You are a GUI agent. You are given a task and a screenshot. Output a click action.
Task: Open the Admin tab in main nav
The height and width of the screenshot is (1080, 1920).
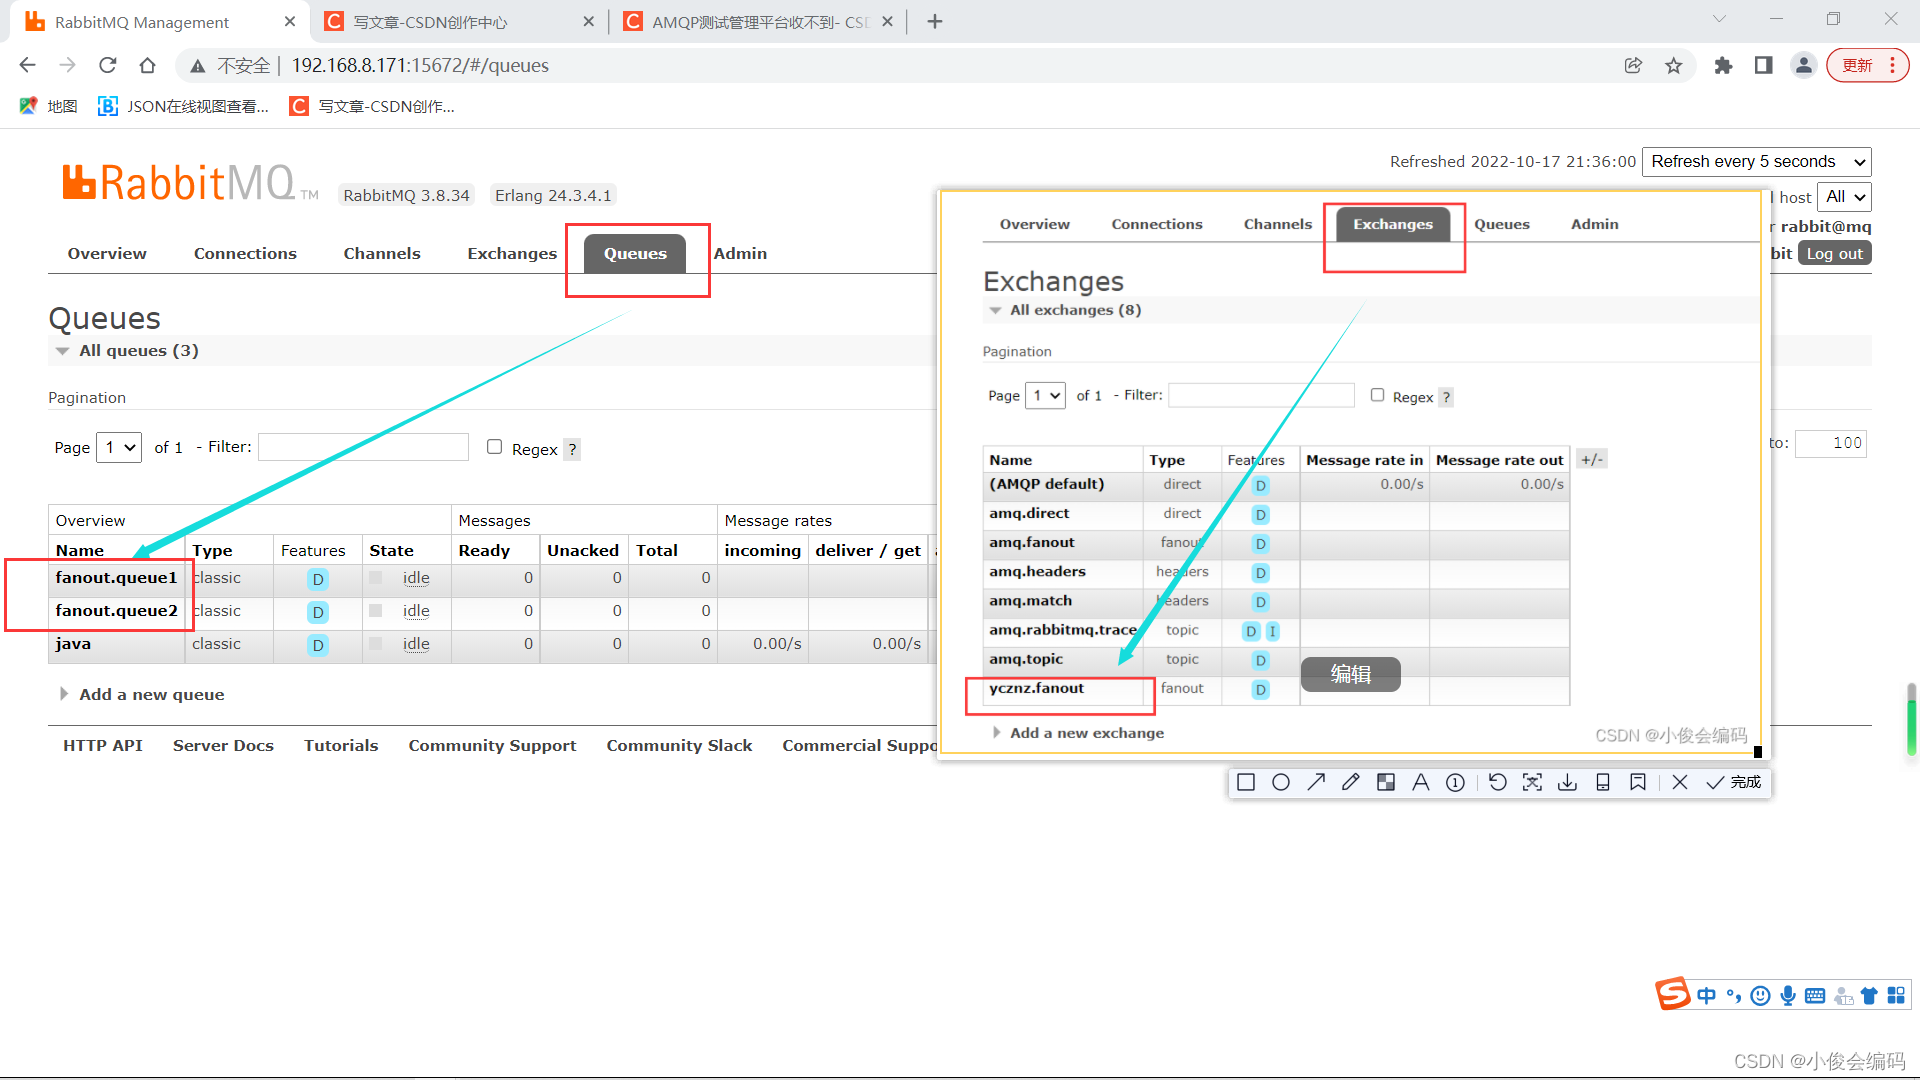point(740,253)
